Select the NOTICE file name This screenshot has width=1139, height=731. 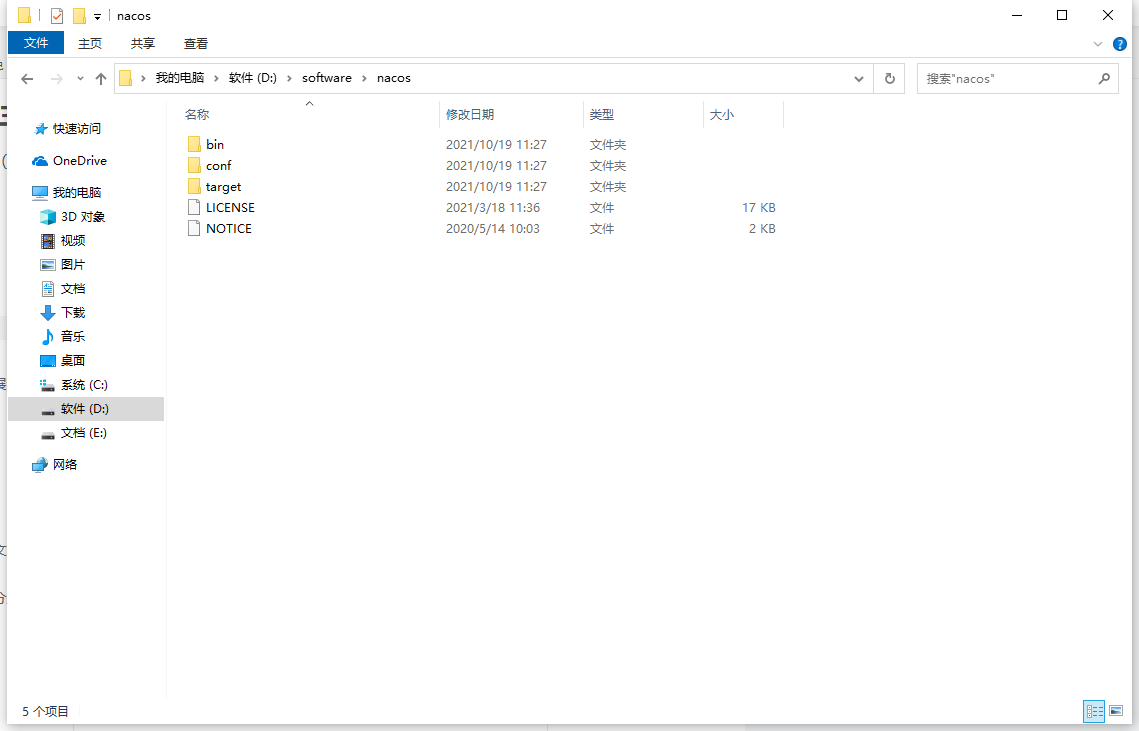tap(229, 229)
